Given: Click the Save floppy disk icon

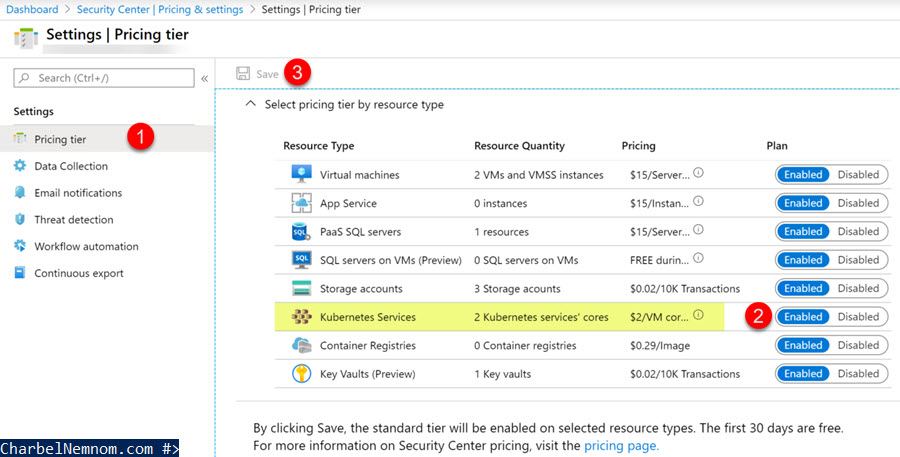Looking at the screenshot, I should tap(243, 73).
